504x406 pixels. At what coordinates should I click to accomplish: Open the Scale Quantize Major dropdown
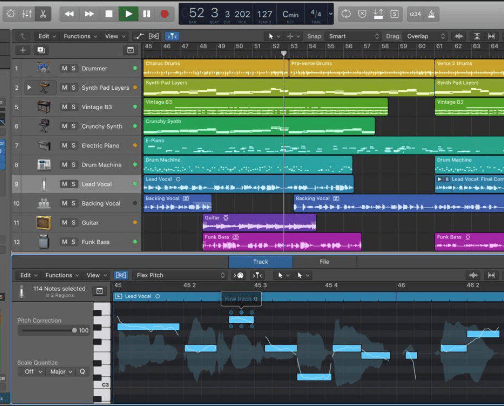coord(61,371)
